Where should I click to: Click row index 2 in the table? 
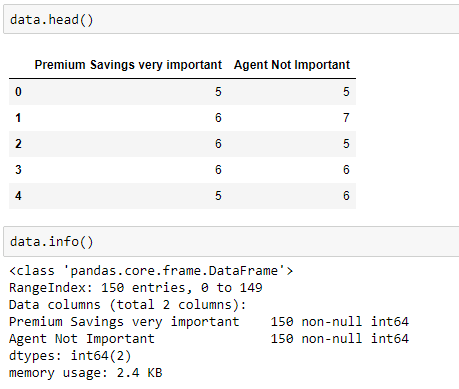click(18, 144)
